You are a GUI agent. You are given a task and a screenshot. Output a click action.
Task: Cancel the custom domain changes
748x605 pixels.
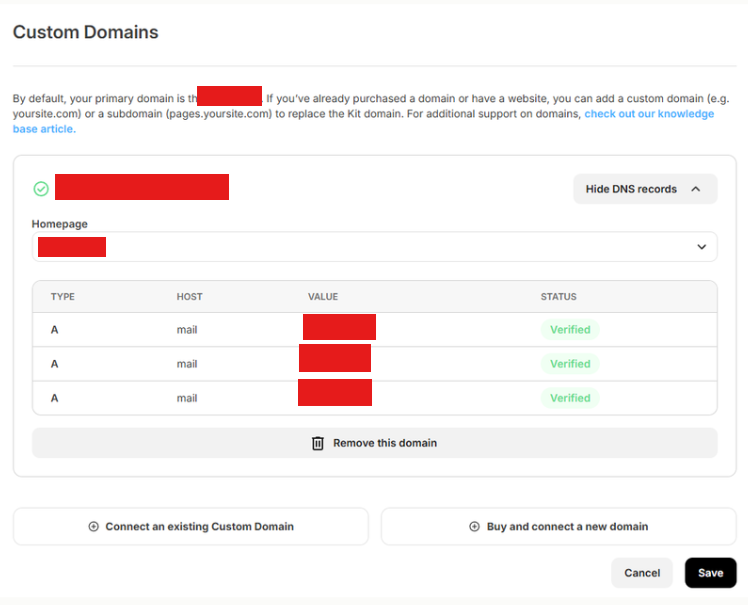pyautogui.click(x=642, y=573)
